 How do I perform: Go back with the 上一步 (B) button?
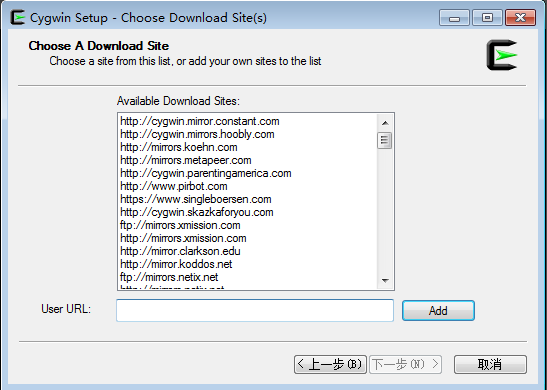tap(330, 365)
